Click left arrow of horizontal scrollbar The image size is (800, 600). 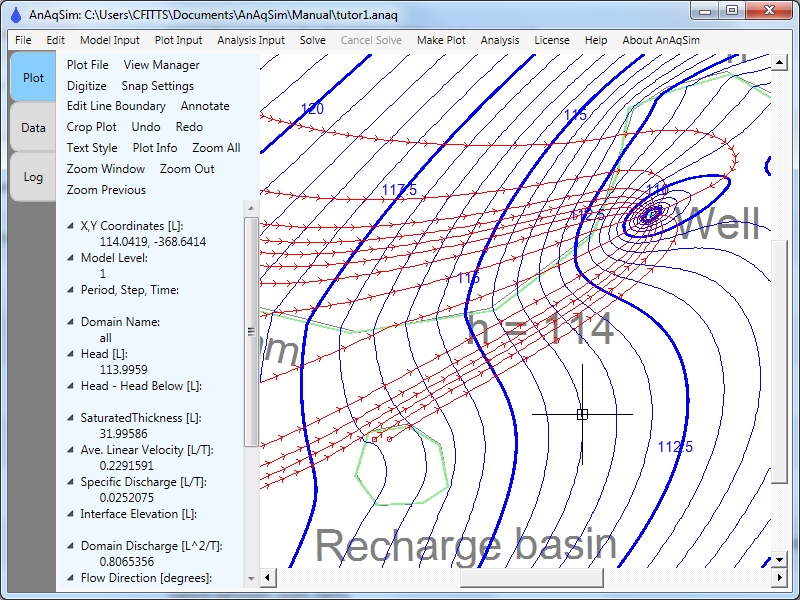268,578
